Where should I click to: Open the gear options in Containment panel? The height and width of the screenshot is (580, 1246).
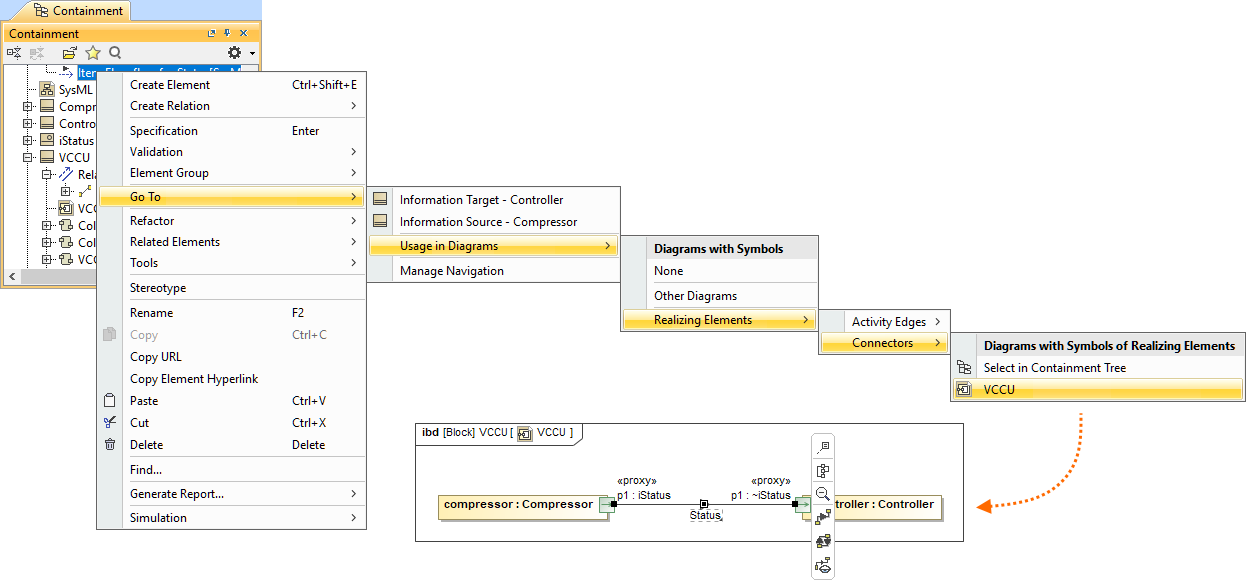click(x=234, y=53)
